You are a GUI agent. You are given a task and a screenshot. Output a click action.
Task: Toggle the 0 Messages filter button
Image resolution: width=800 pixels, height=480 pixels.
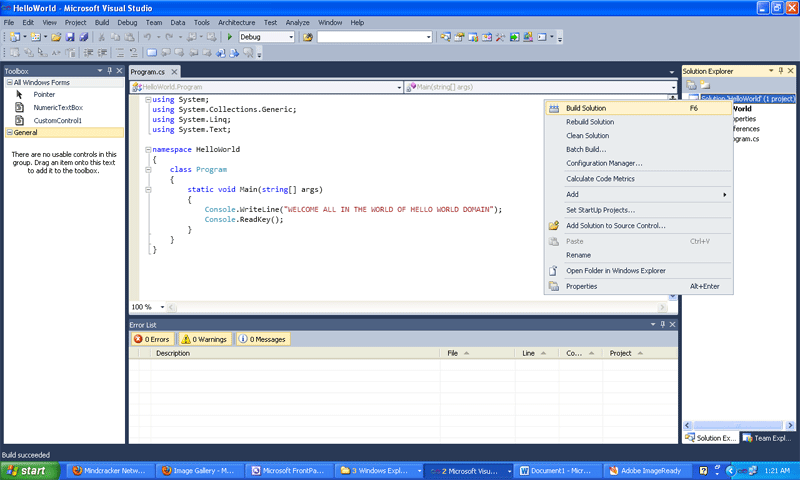tap(262, 339)
